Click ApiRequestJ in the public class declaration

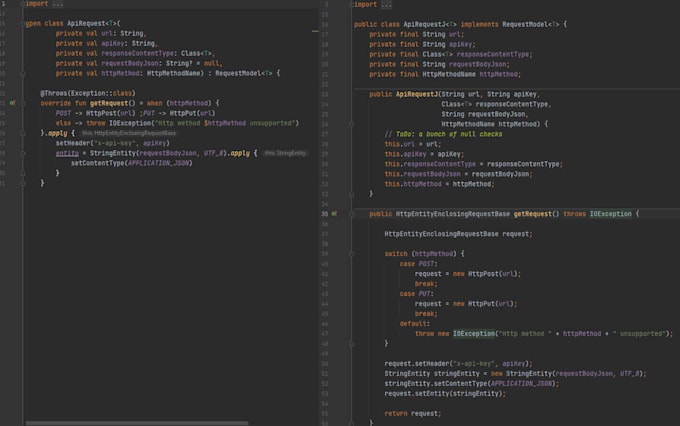pos(425,24)
